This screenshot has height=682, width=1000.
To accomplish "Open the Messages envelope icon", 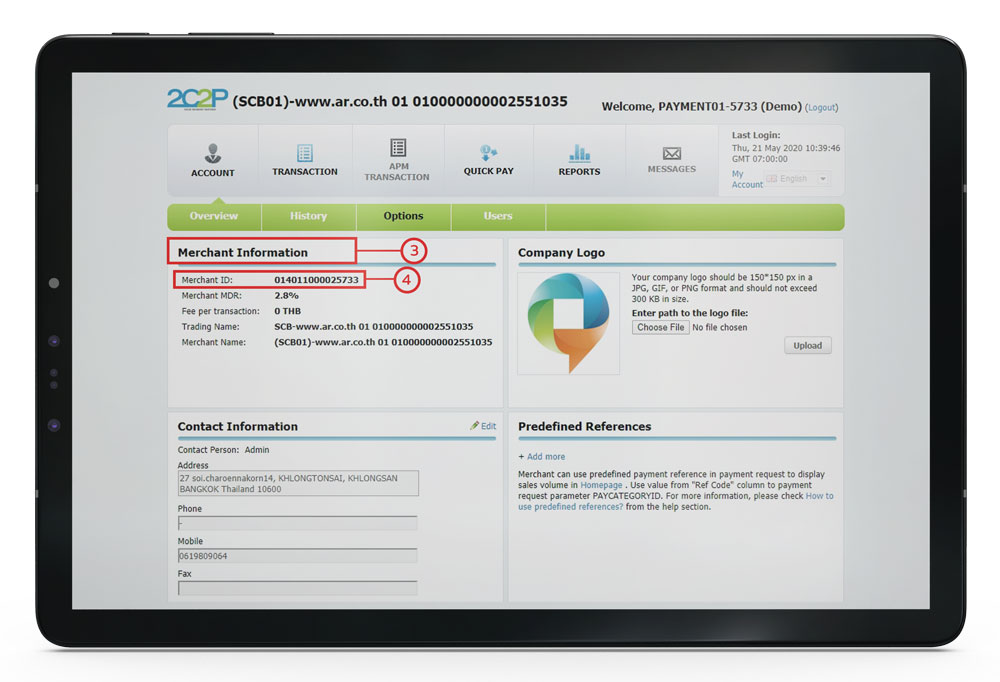I will coord(672,153).
